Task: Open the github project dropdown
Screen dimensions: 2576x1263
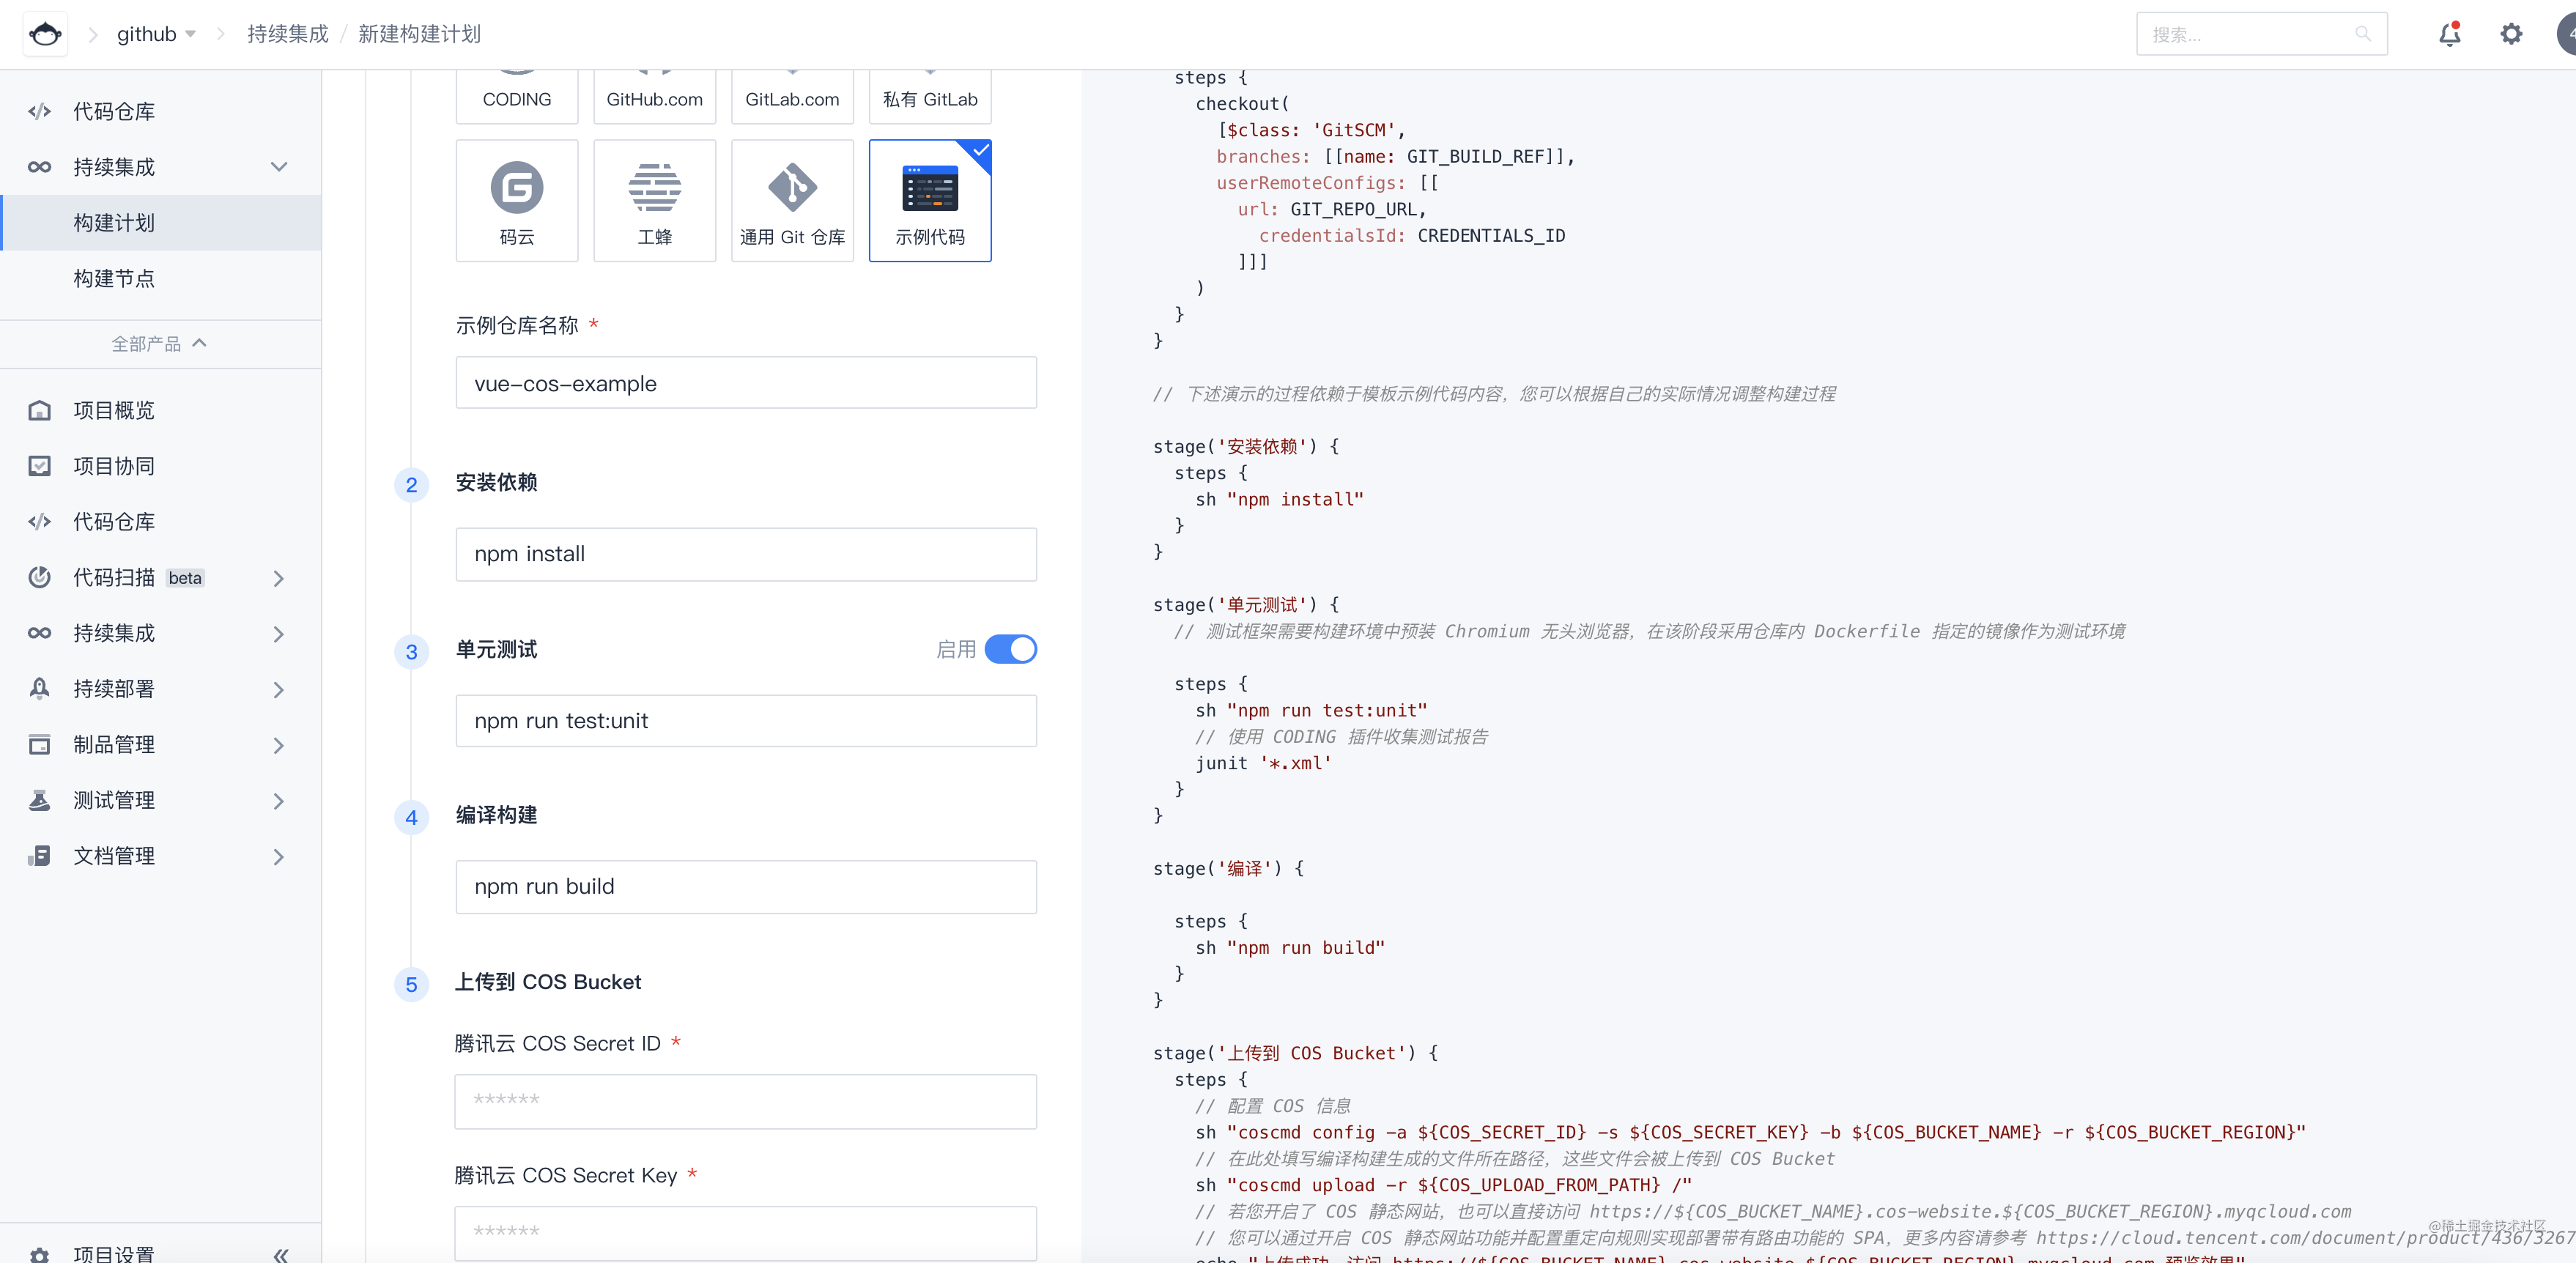Action: (x=156, y=34)
